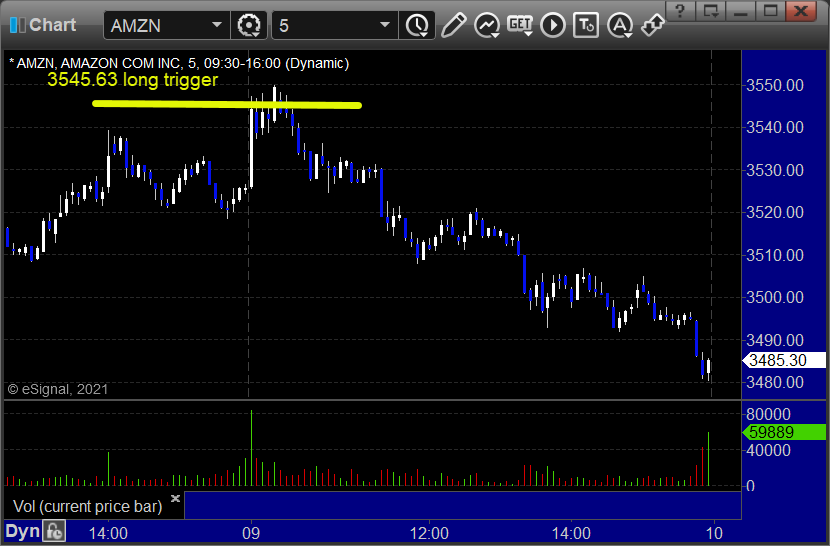830x546 pixels.
Task: Click the 3540.00 price axis label
Action: pyautogui.click(x=774, y=127)
